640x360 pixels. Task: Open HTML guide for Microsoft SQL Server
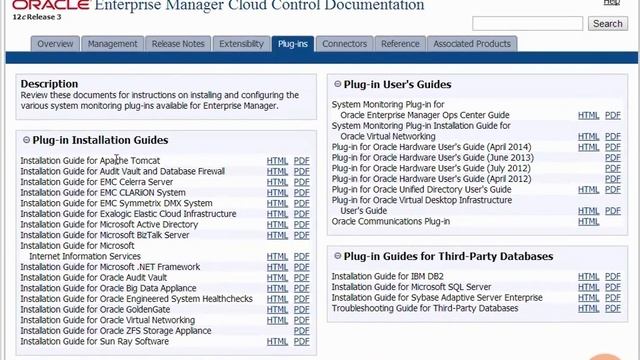588,287
